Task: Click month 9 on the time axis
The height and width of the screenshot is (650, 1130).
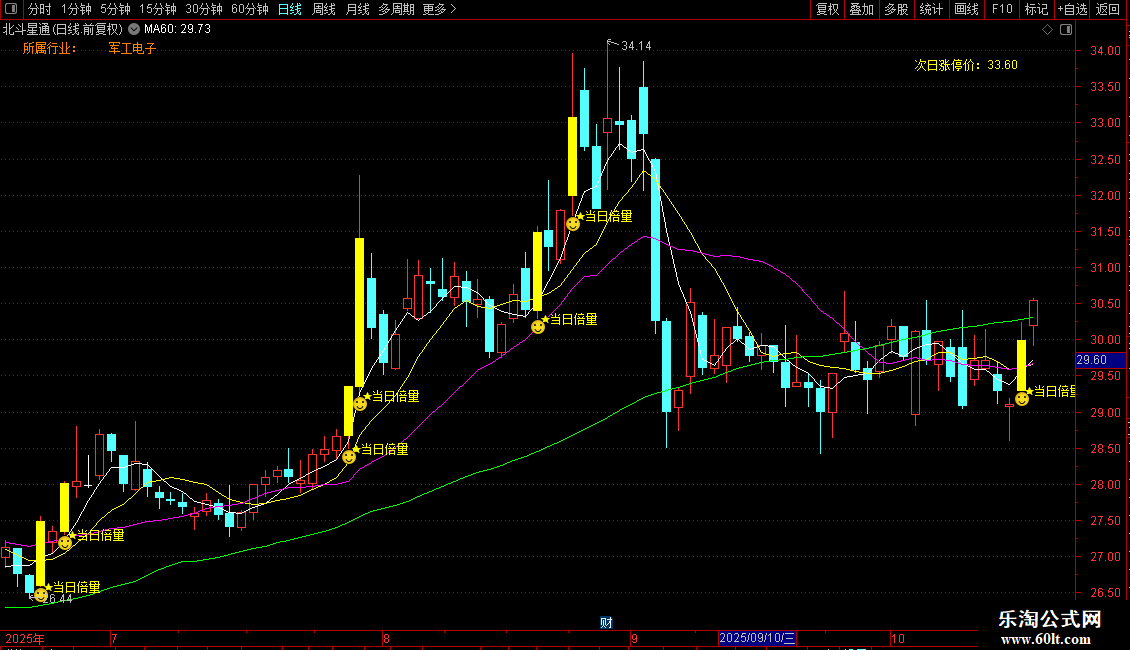Action: tap(634, 638)
